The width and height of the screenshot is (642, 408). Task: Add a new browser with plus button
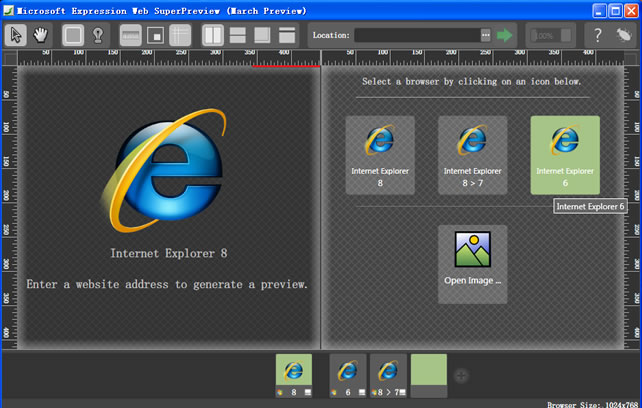(461, 376)
